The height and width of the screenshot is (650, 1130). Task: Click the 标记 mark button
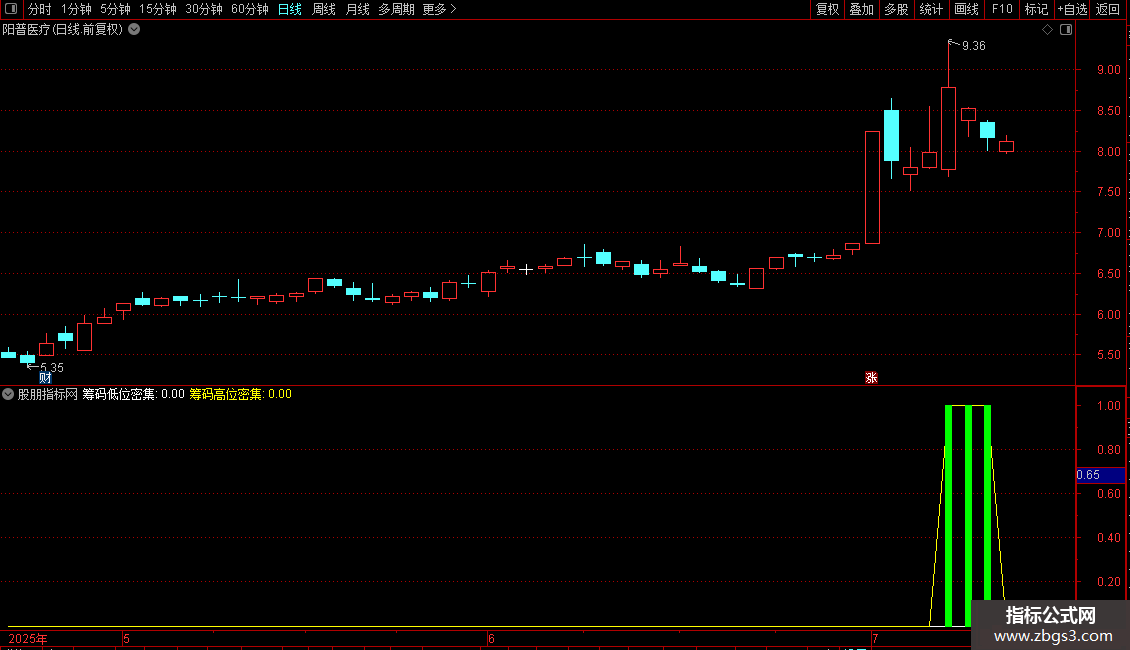click(x=1036, y=9)
